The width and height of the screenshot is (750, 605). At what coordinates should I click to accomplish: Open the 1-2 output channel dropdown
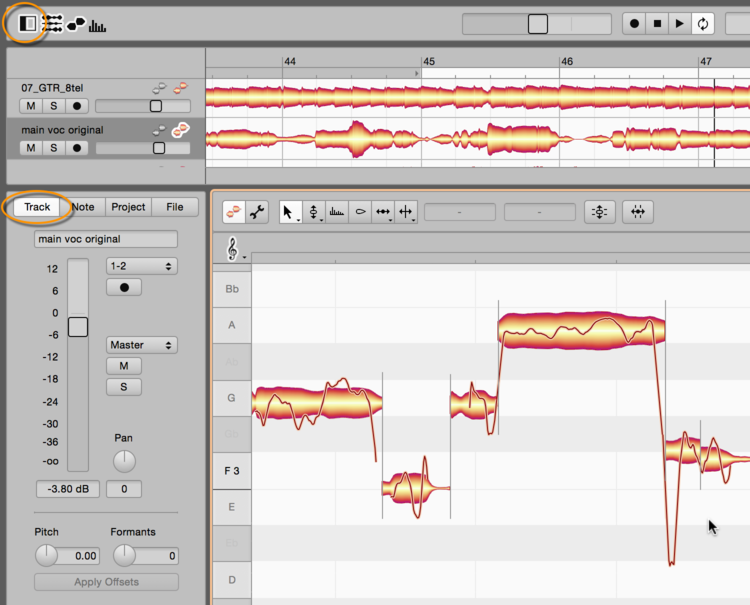pos(141,266)
